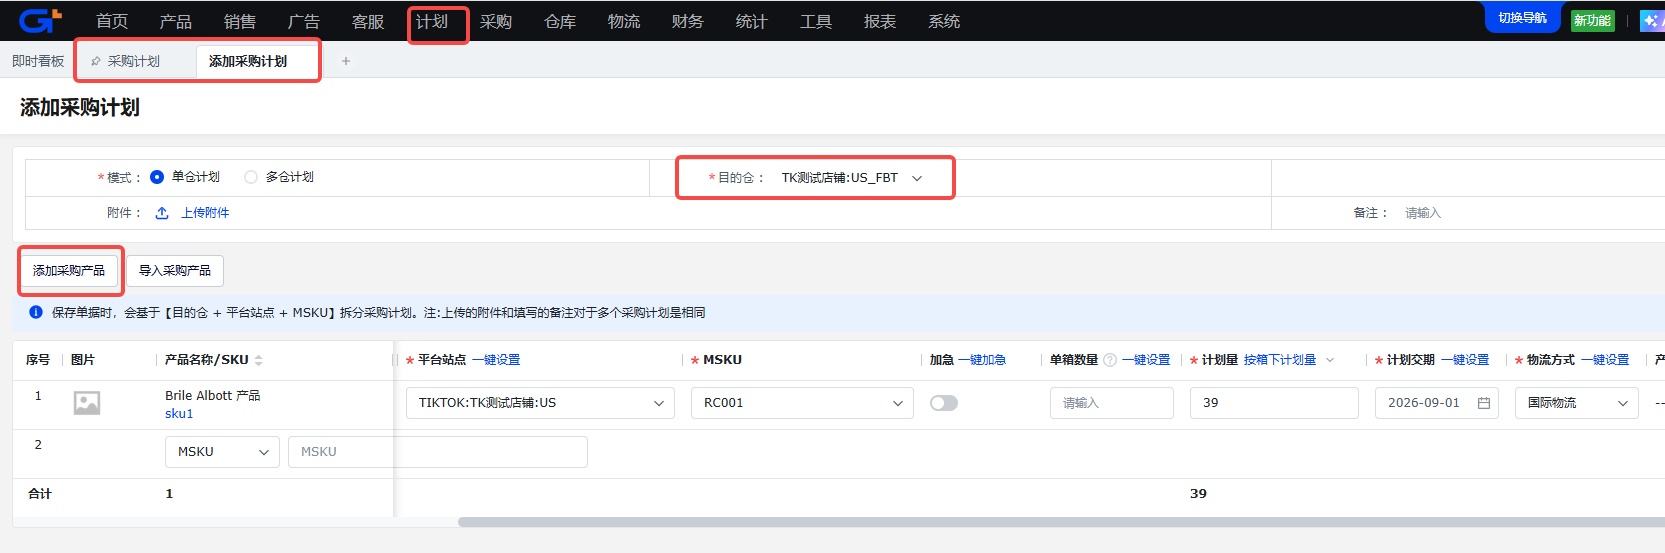Switch to 采购计划 tab
Screen dimensions: 1665x553
tap(134, 61)
